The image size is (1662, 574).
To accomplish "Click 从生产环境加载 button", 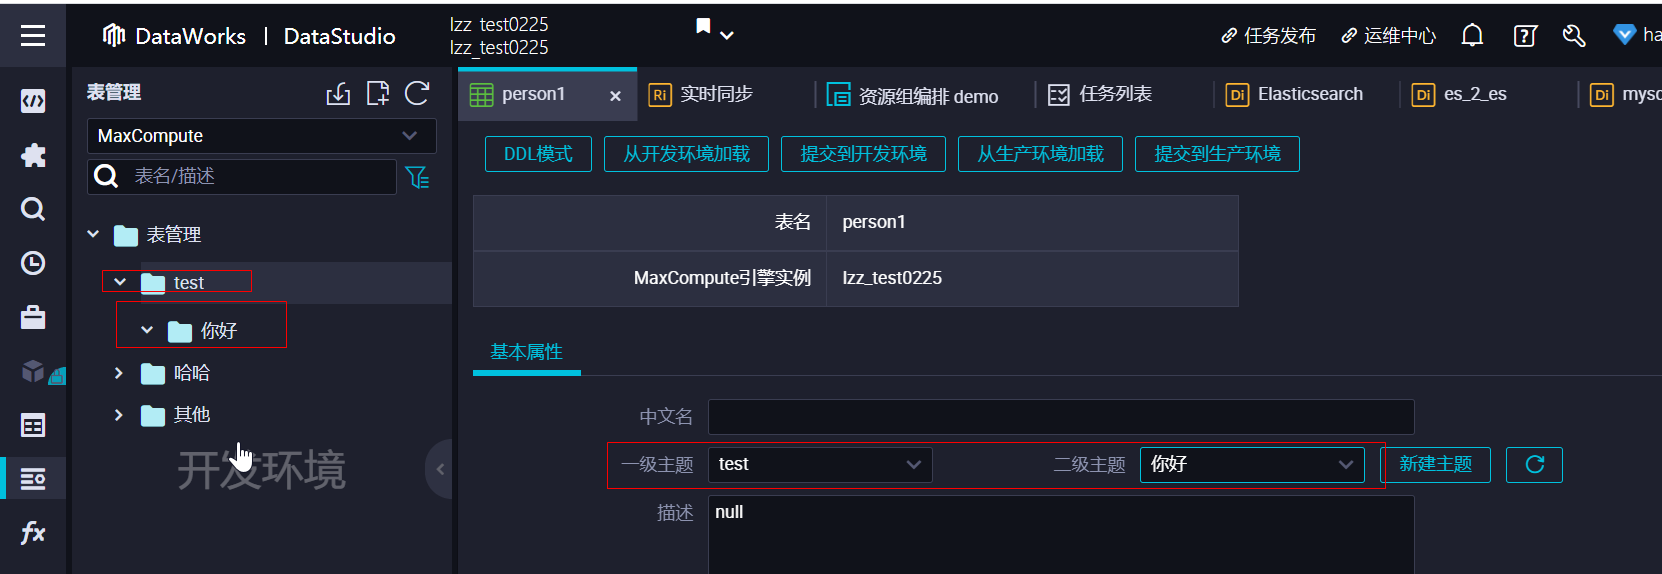I will tap(1040, 154).
